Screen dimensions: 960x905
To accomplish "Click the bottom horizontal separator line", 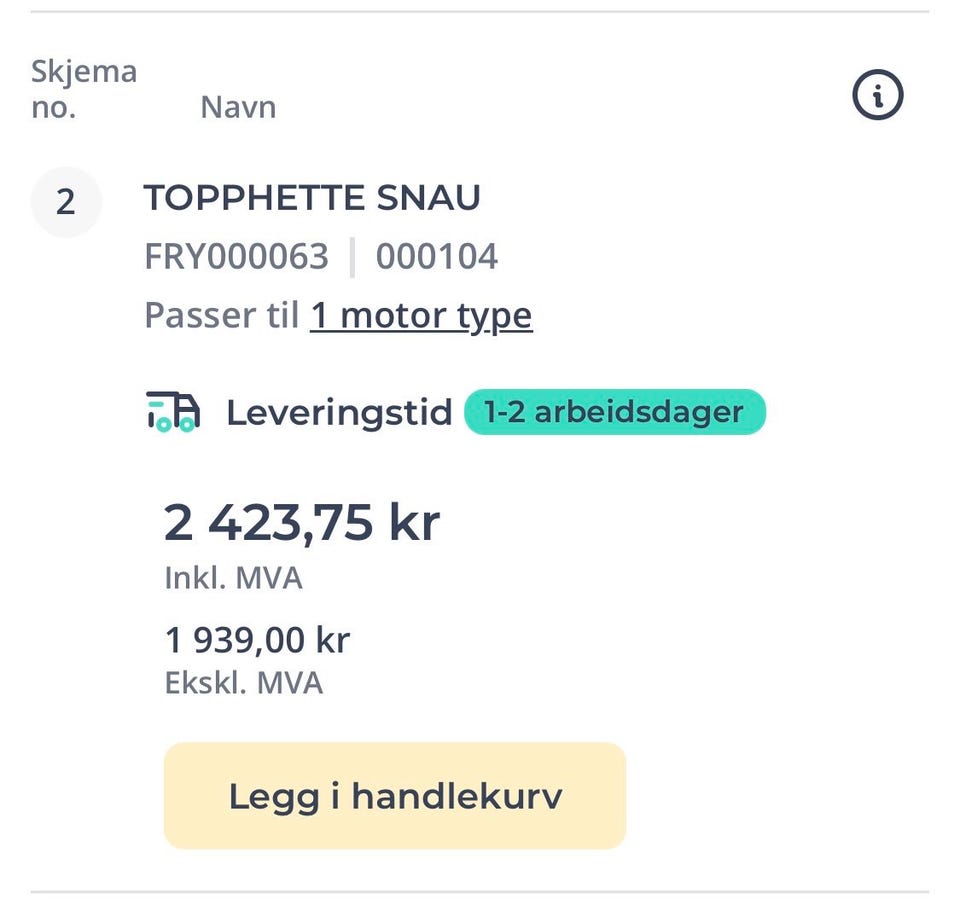I will 480,891.
